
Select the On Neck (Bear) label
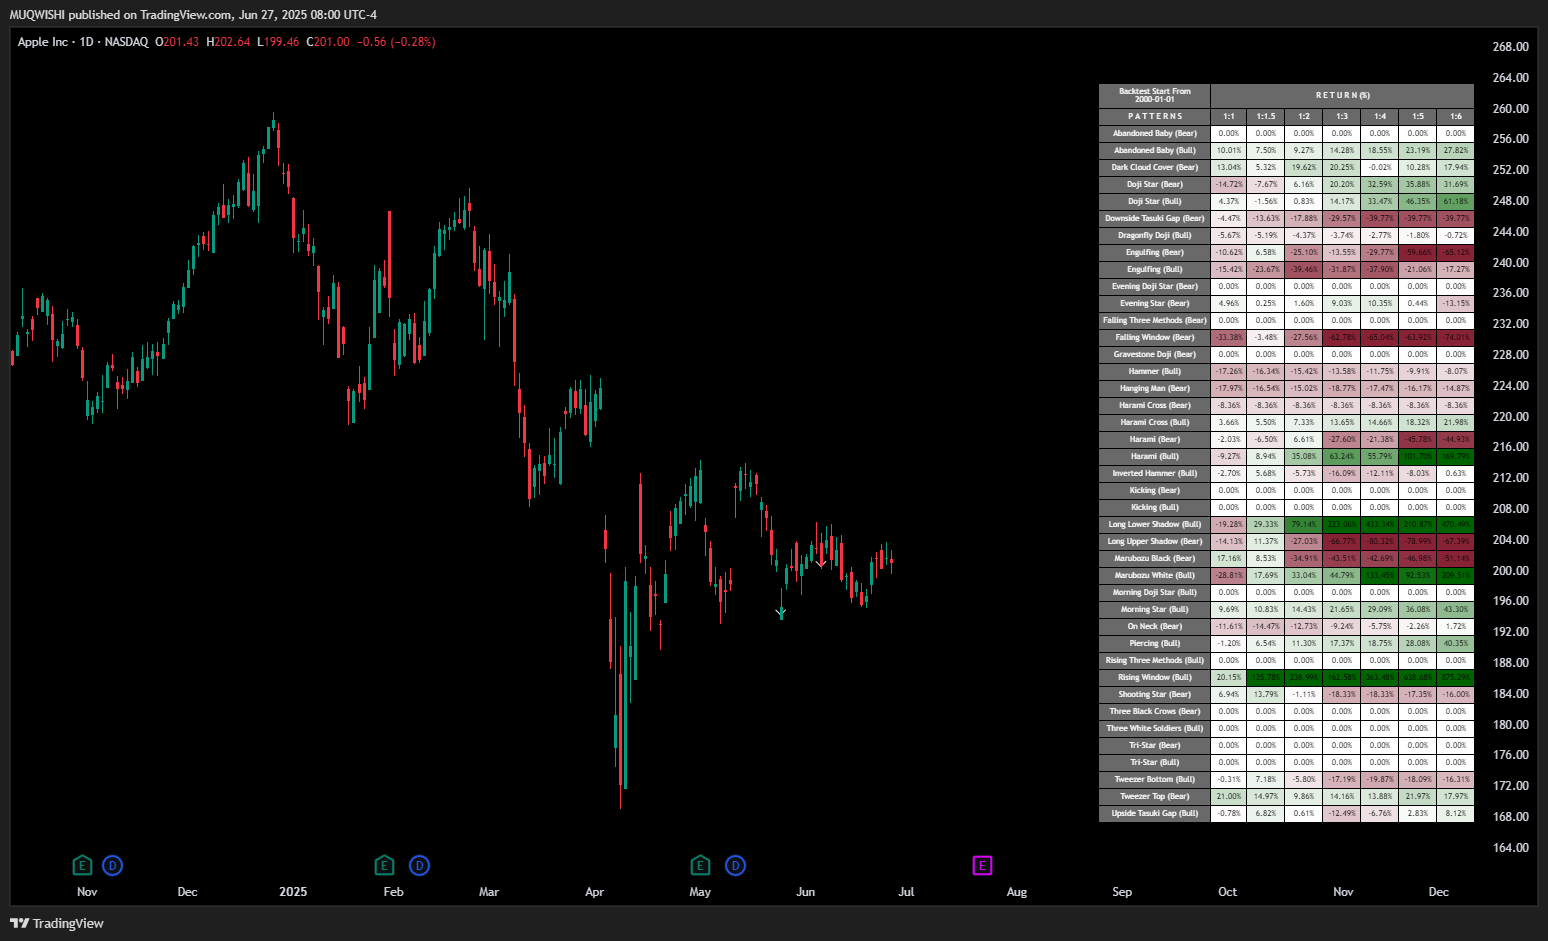(1155, 627)
